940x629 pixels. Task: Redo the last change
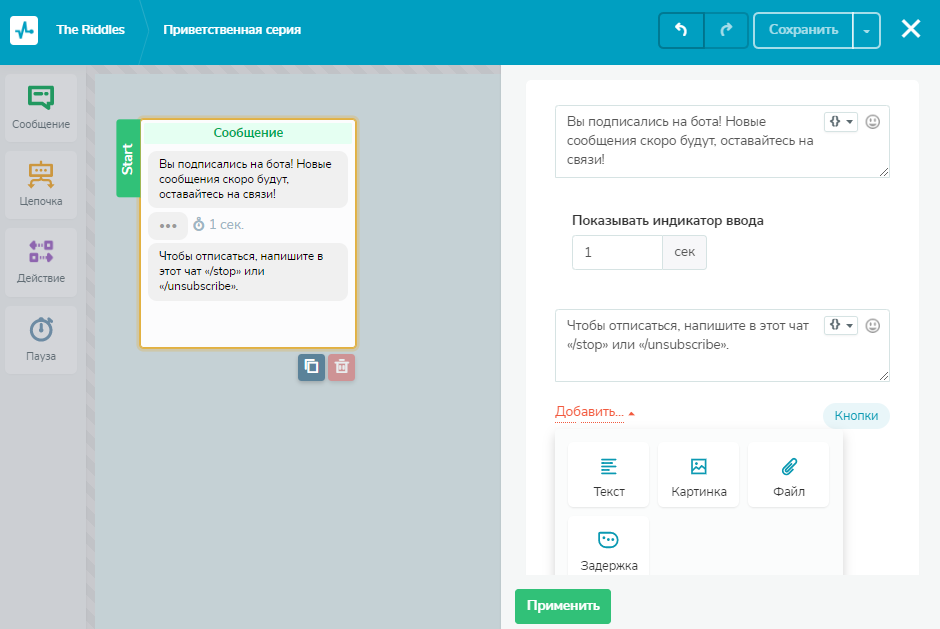click(x=726, y=30)
